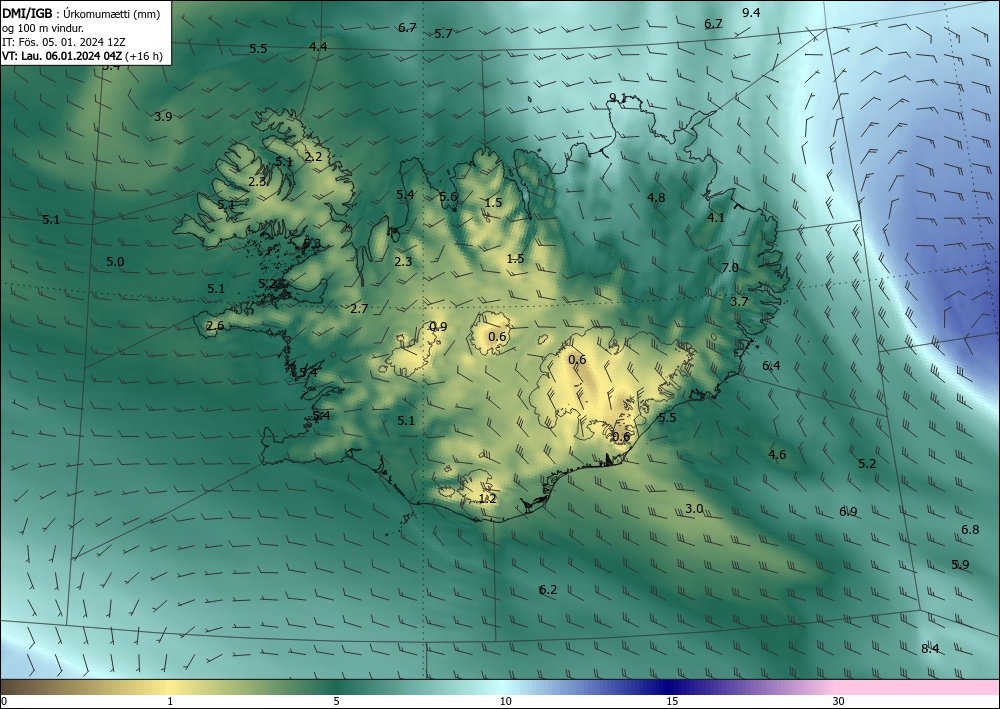
Task: Click the 2.7 value label
Action: tap(359, 309)
